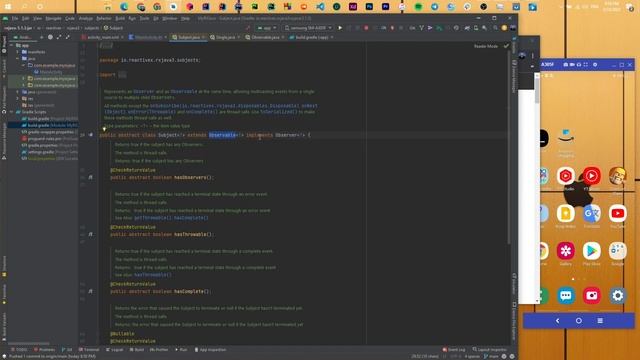Screen dimensions: 640x360
Task: Open the Samsung device selector dropdown
Action: coord(308,28)
